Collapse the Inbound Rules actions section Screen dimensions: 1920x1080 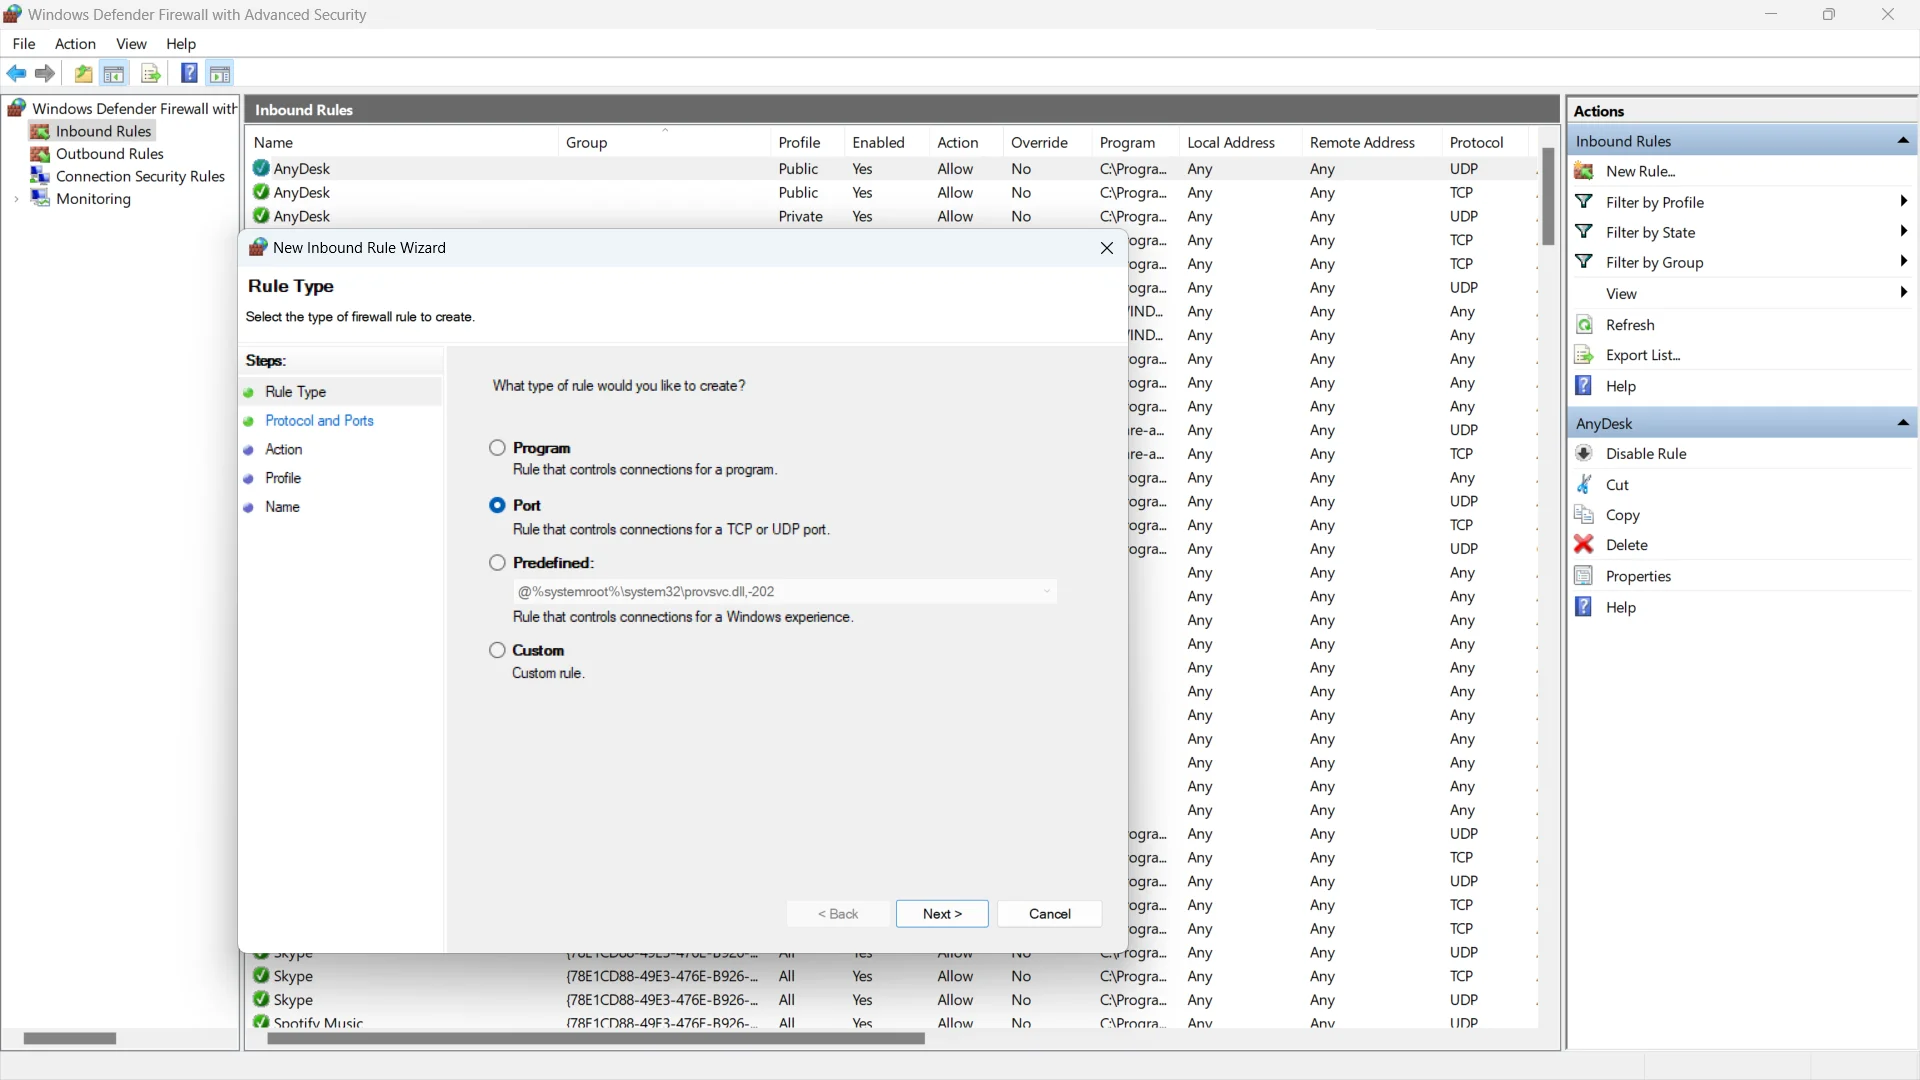click(1903, 141)
